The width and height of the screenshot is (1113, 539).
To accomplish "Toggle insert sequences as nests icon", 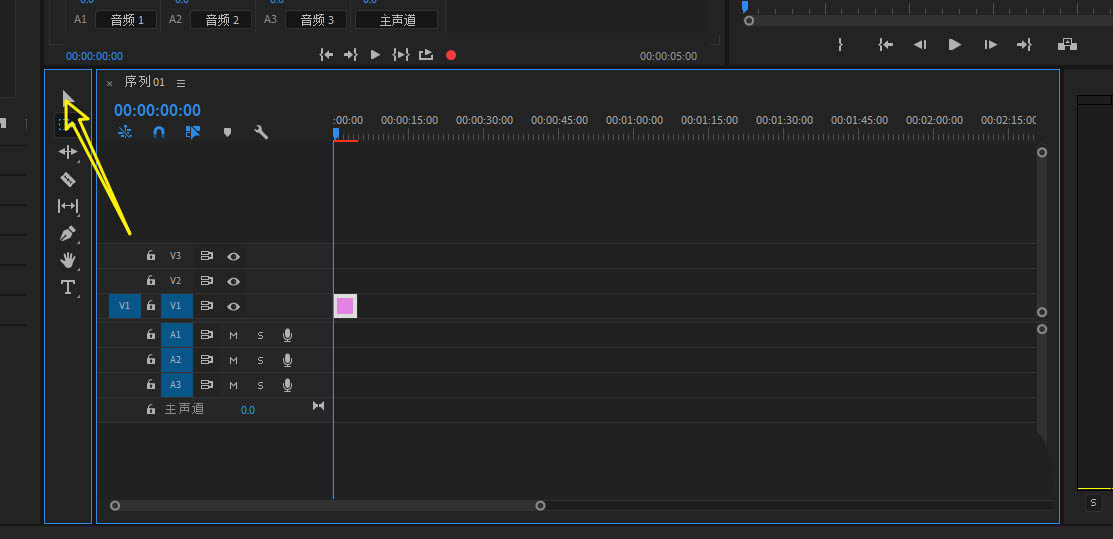I will tap(125, 132).
